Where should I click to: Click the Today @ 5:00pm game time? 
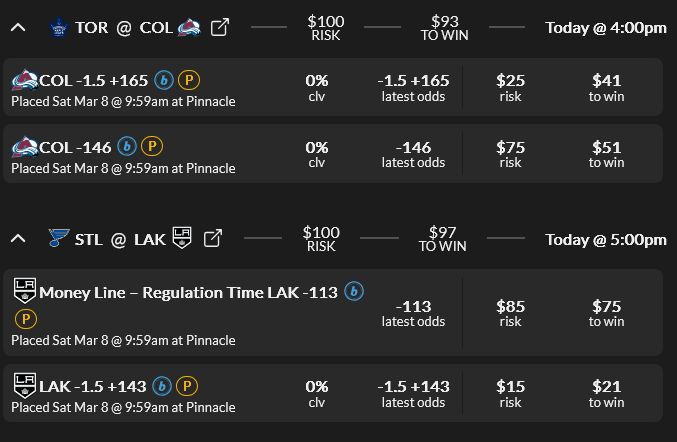coord(605,239)
